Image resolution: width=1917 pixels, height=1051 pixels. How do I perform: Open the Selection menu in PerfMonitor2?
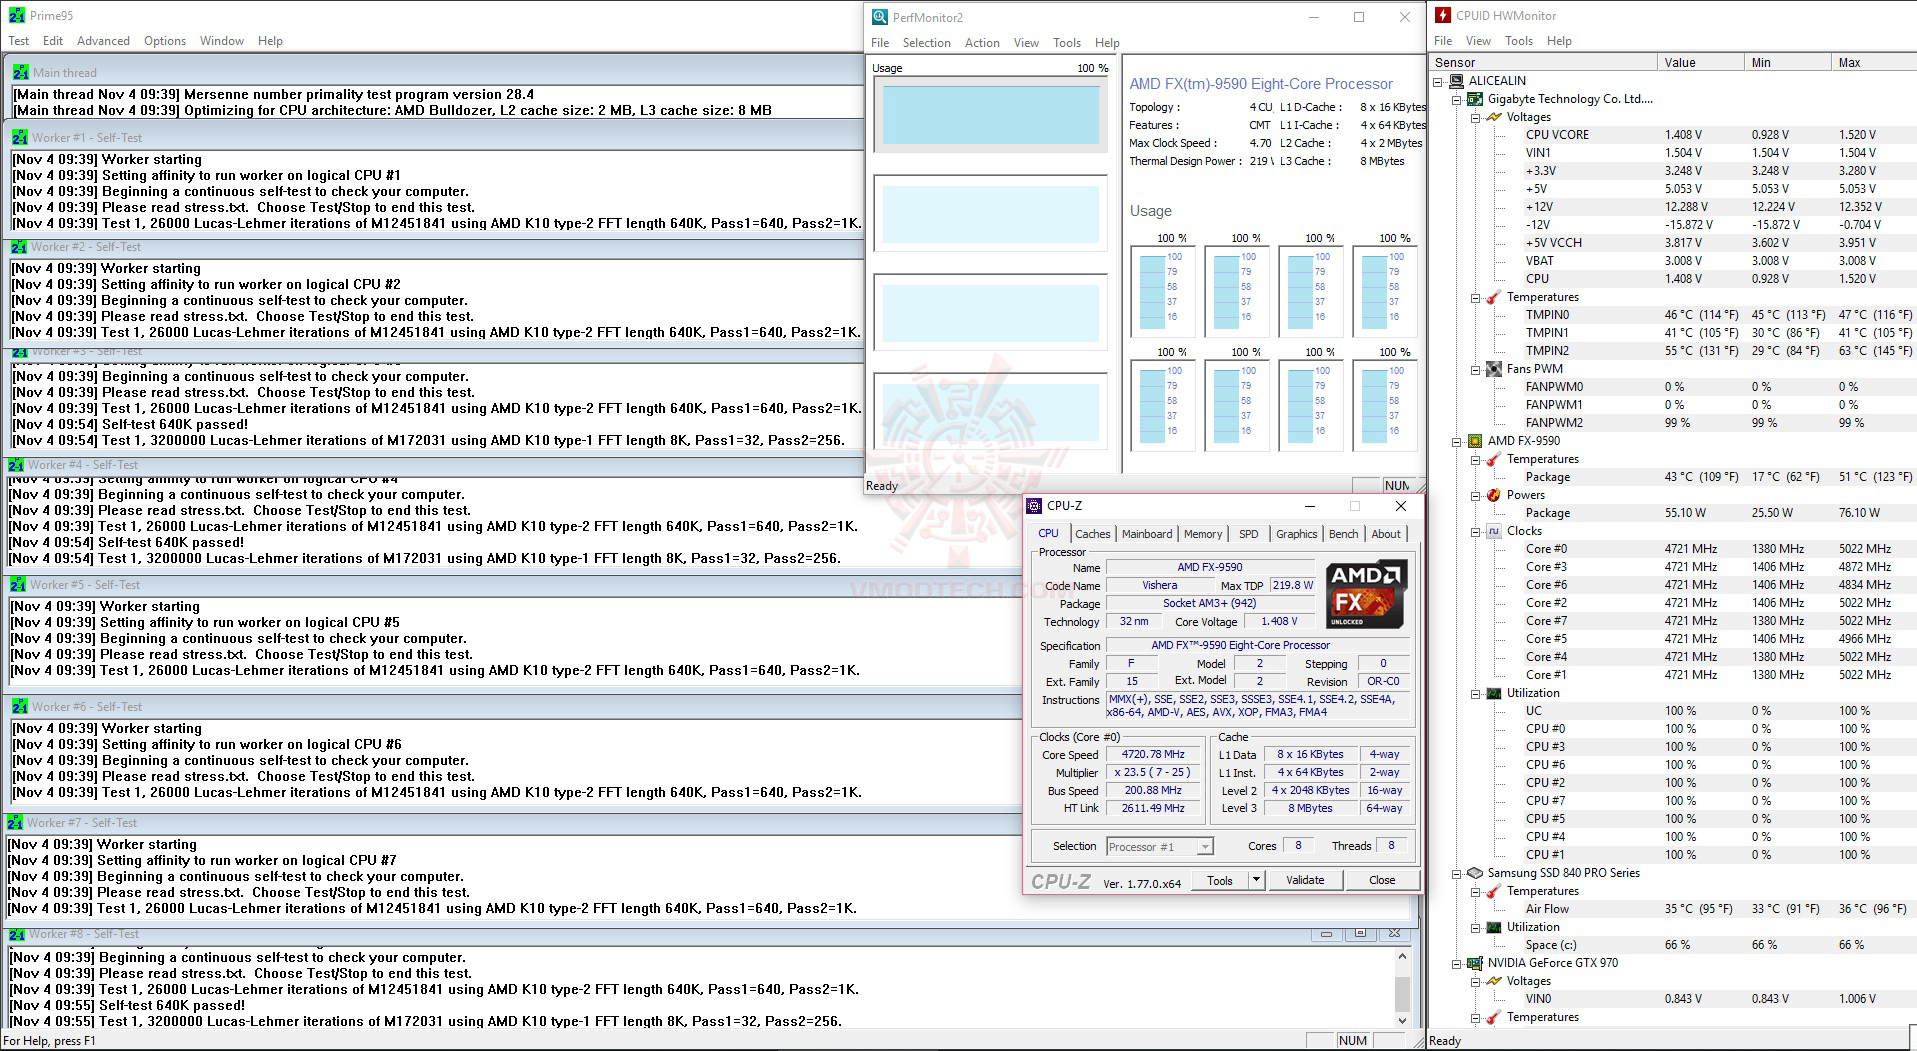[927, 43]
